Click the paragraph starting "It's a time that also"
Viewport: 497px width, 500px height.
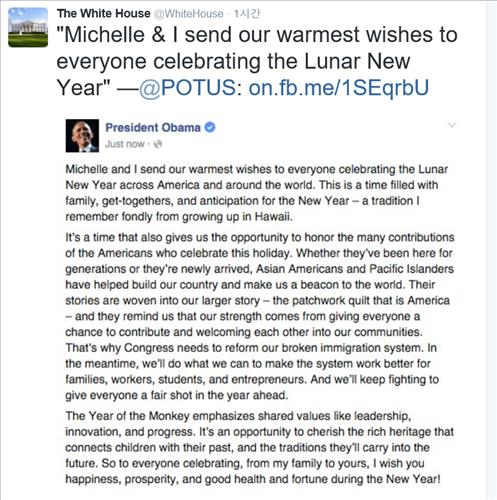click(260, 316)
